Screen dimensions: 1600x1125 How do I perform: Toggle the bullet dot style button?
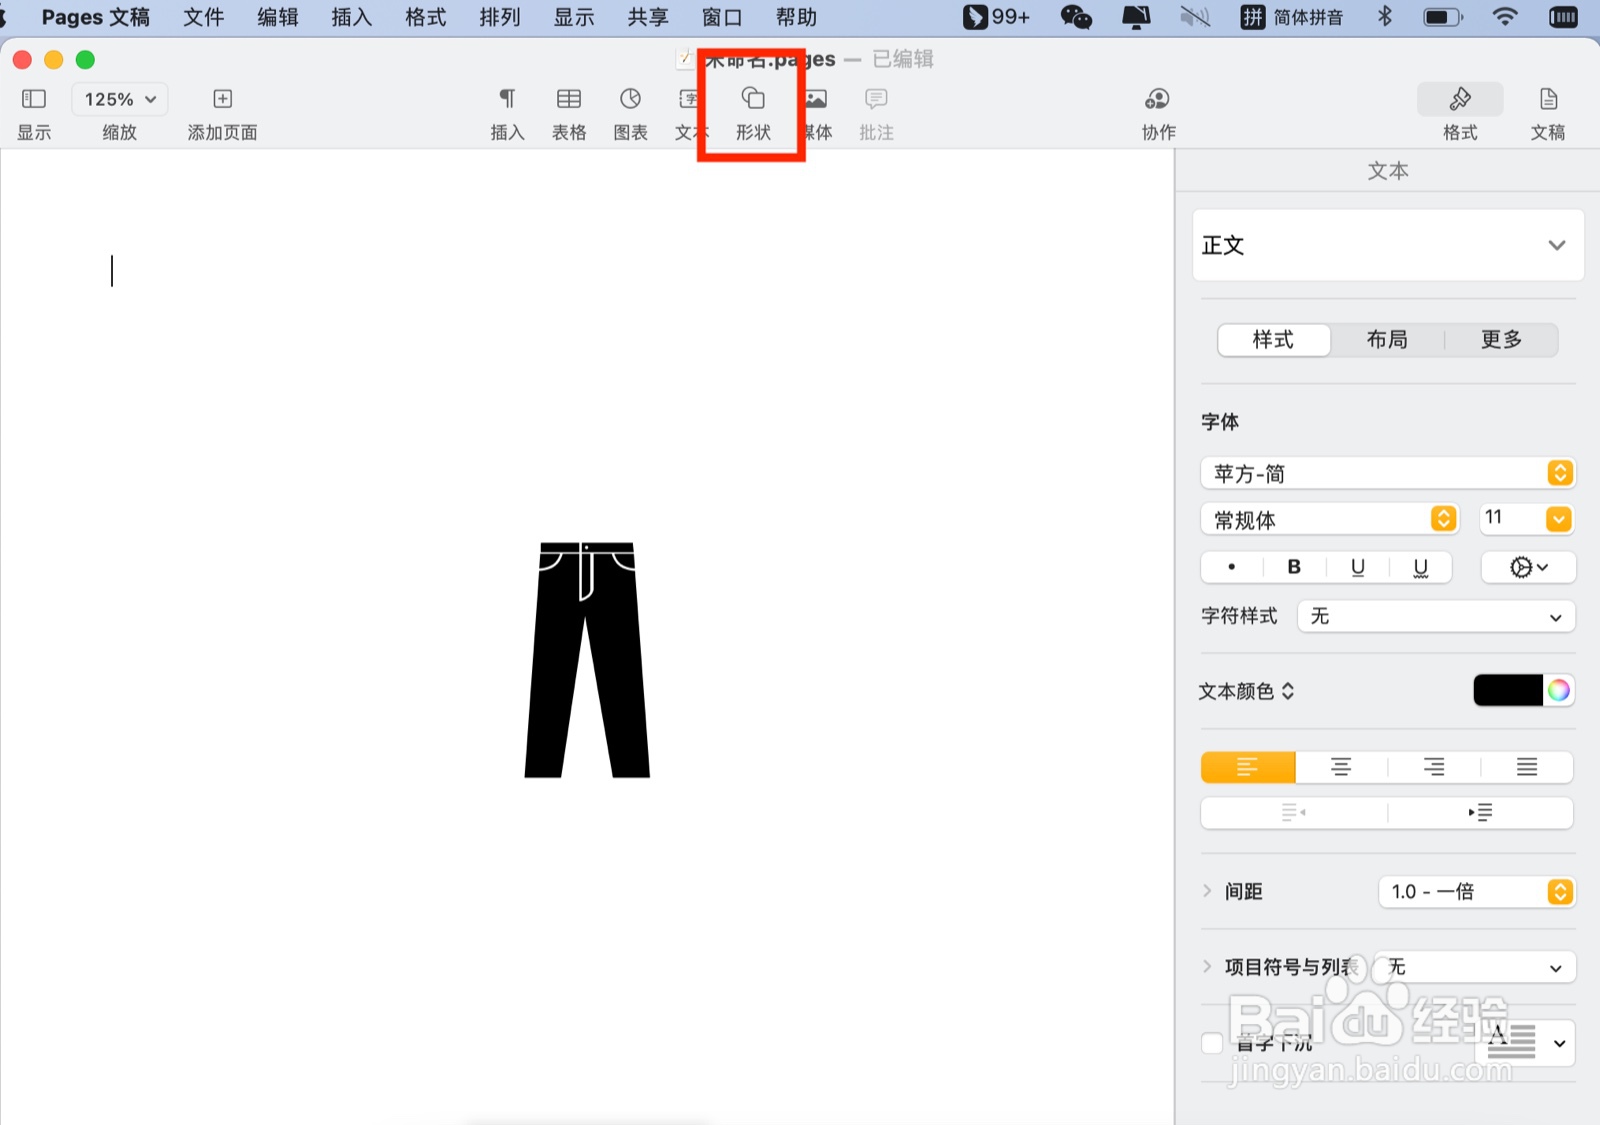click(1231, 567)
